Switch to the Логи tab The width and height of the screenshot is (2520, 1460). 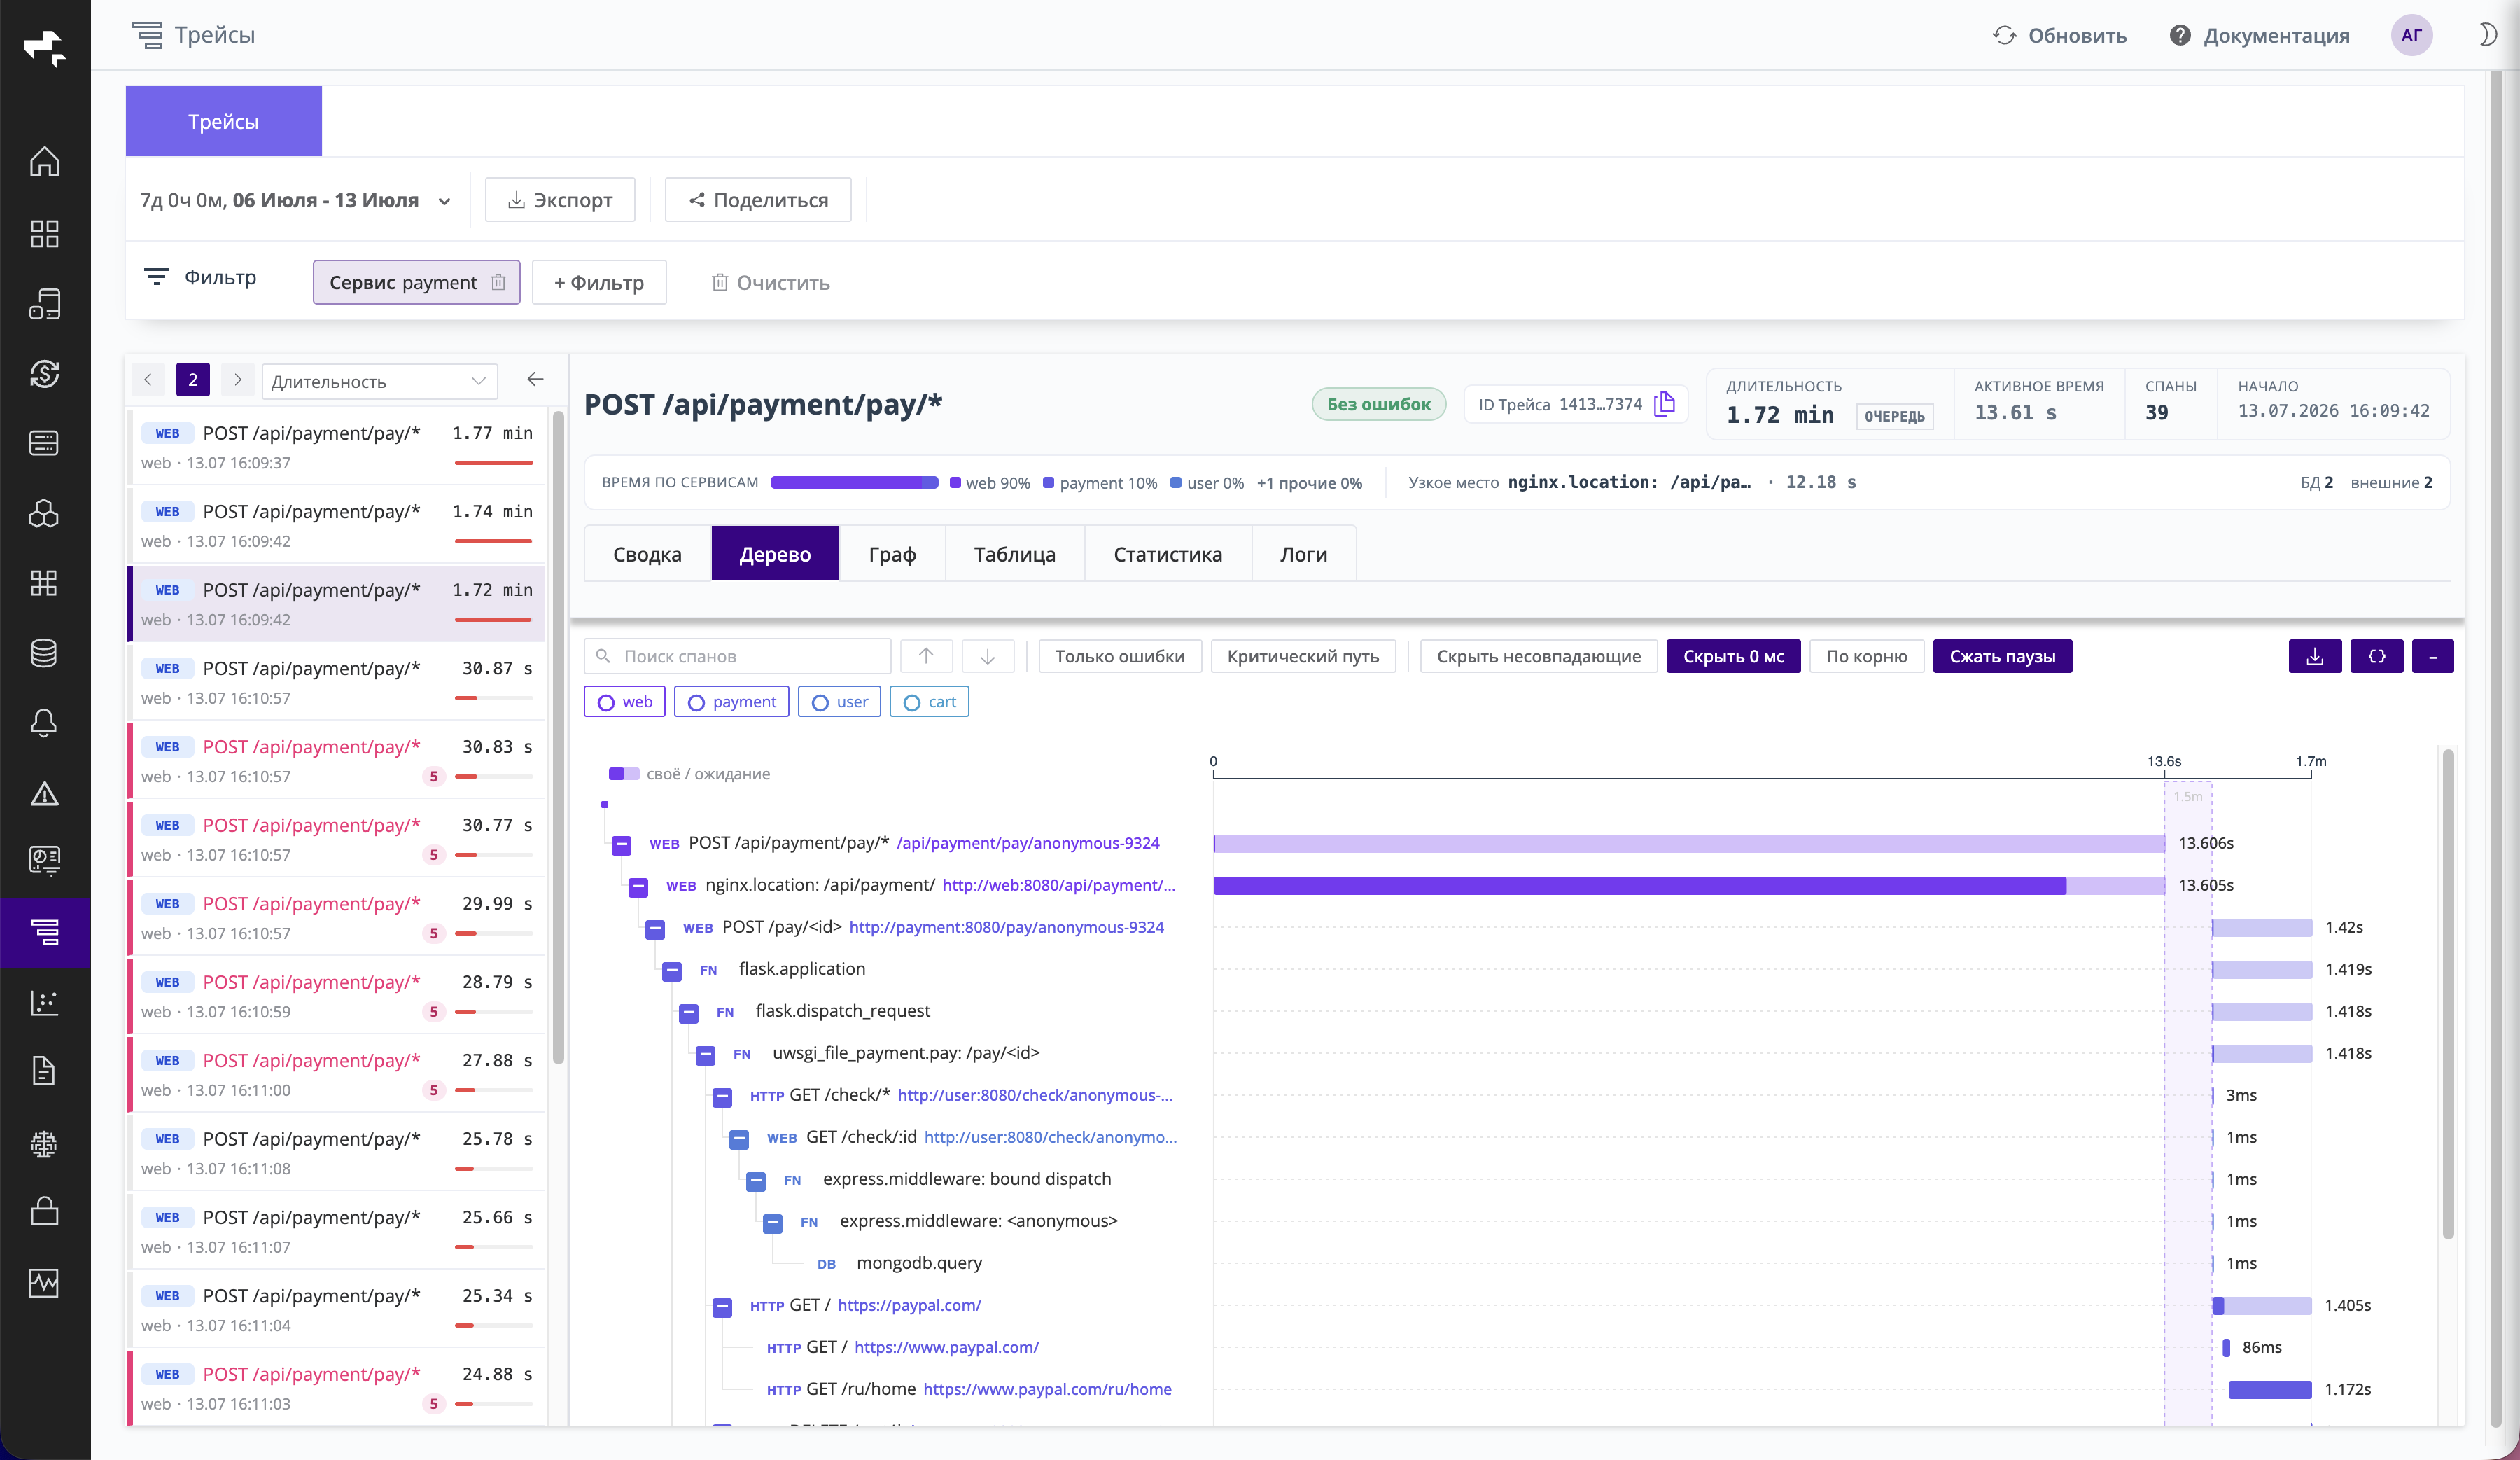(x=1303, y=554)
